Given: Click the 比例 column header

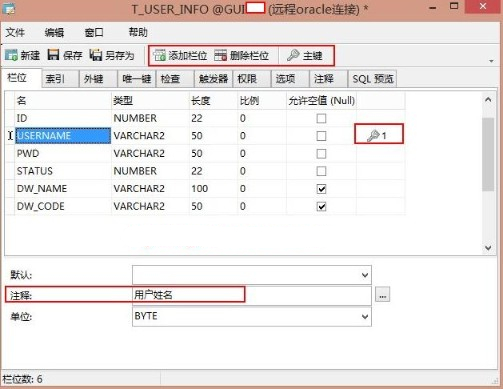Looking at the screenshot, I should [262, 101].
